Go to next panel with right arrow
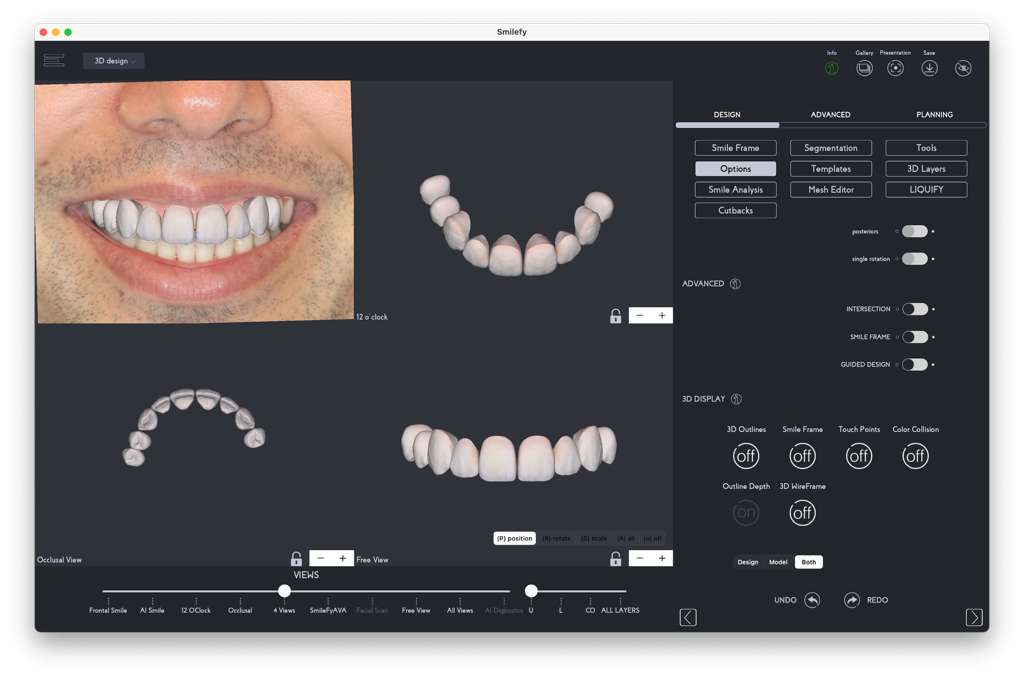The image size is (1024, 678). click(x=974, y=618)
